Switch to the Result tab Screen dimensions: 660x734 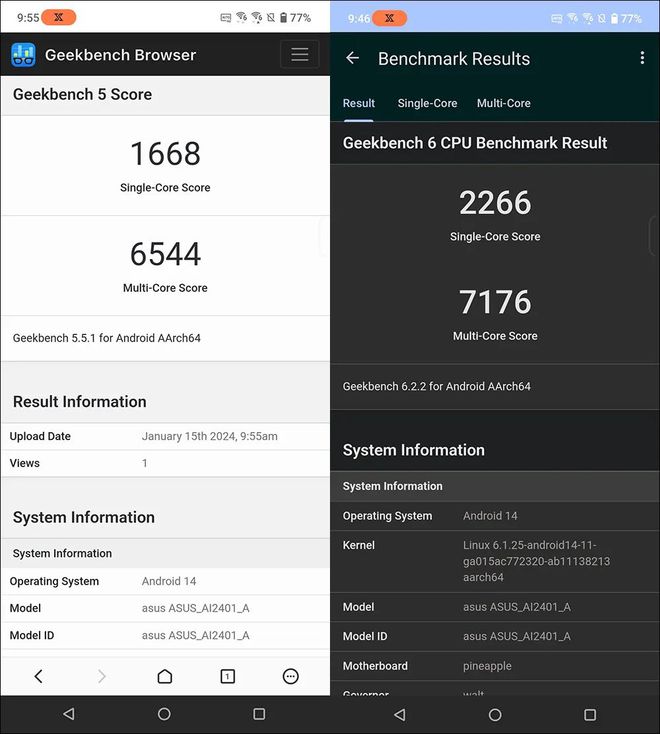click(x=359, y=103)
